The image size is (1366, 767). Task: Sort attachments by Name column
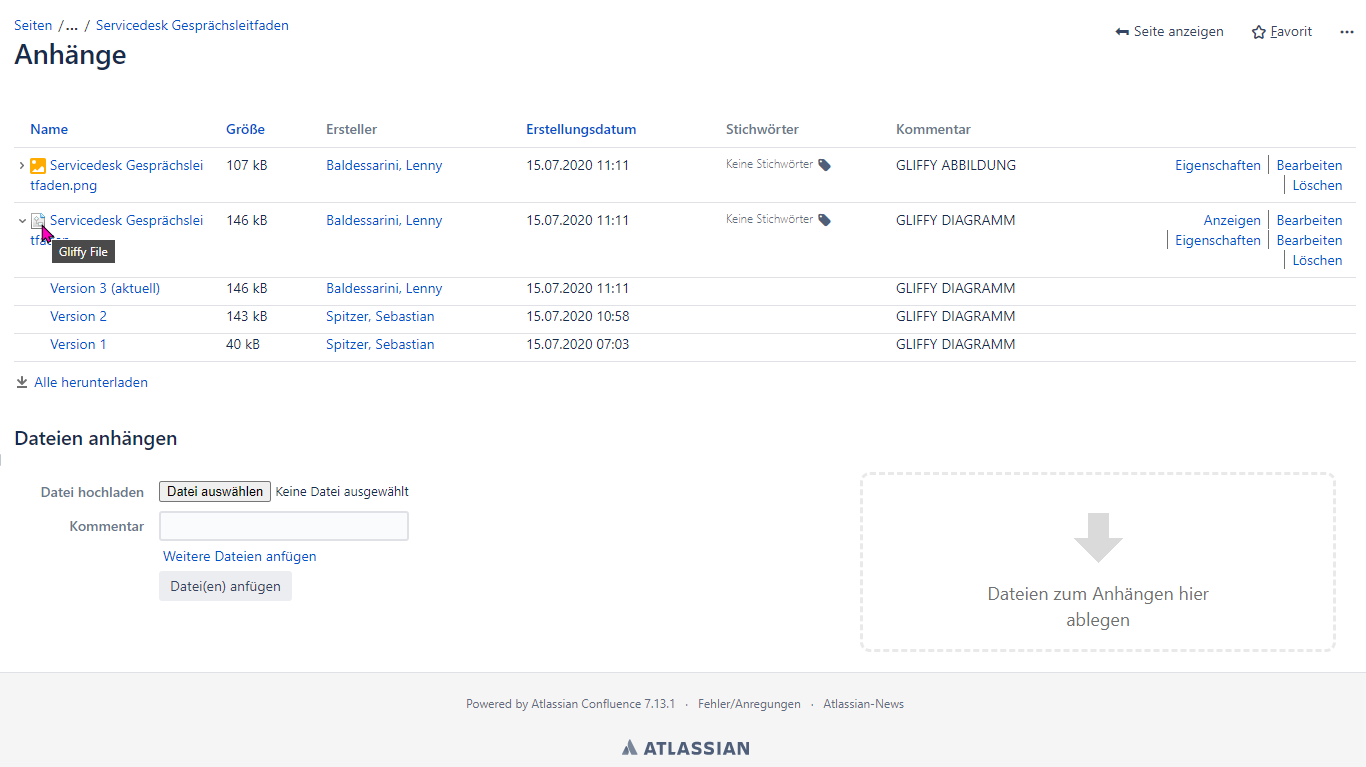(x=49, y=129)
